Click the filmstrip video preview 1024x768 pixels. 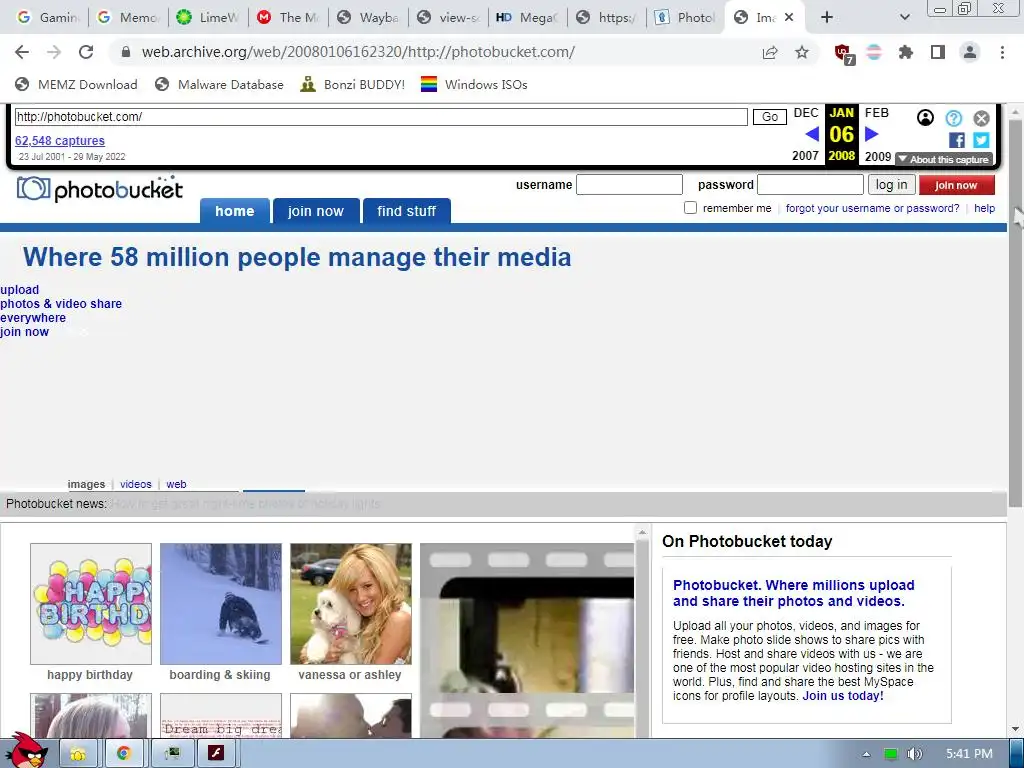527,641
